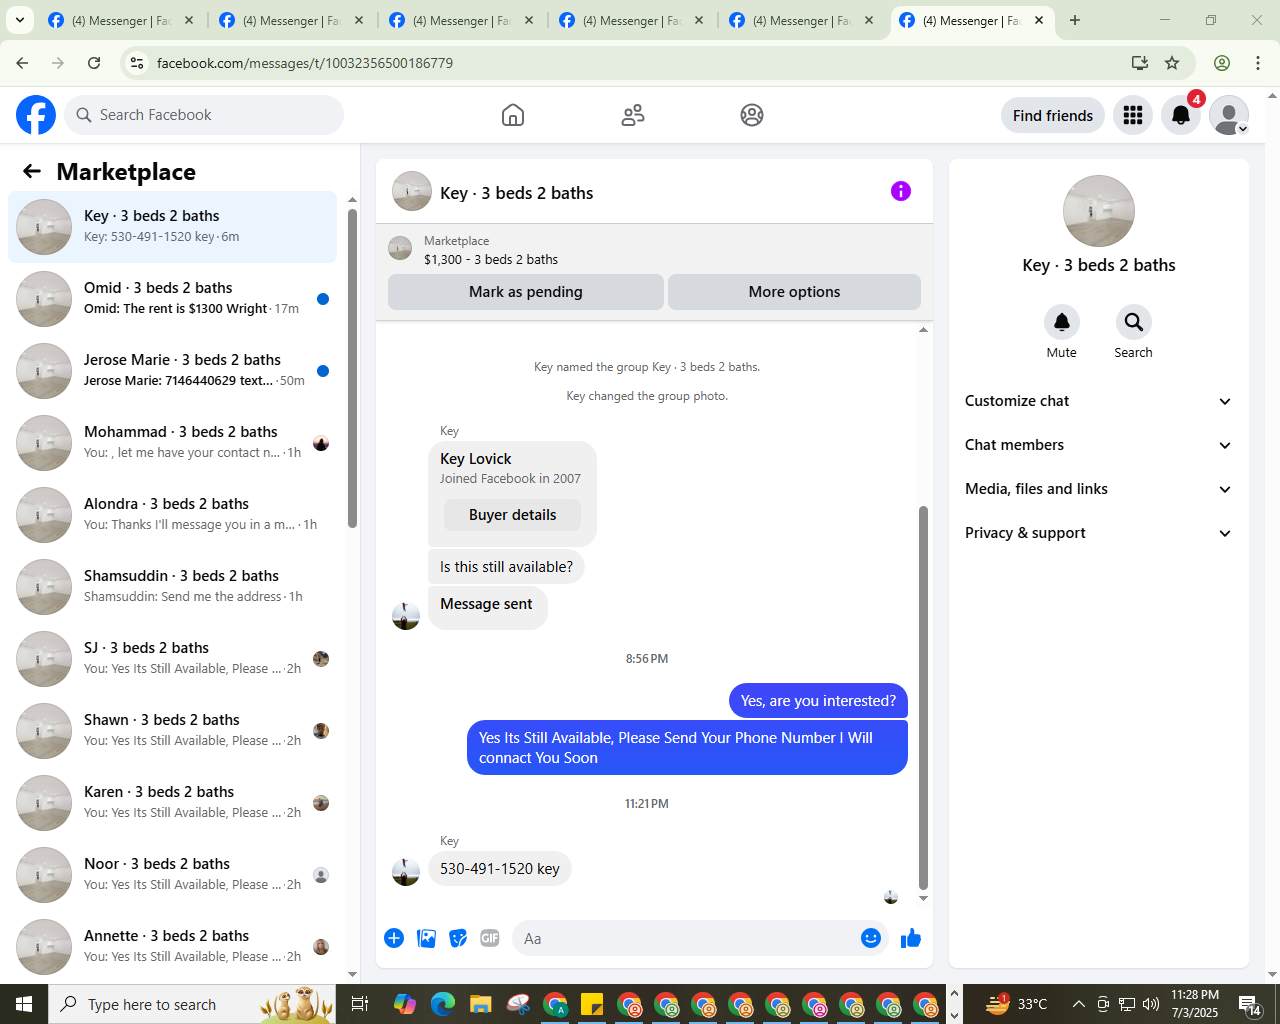Switch to the first Messenger browser tab
Image resolution: width=1280 pixels, height=1024 pixels.
point(120,20)
